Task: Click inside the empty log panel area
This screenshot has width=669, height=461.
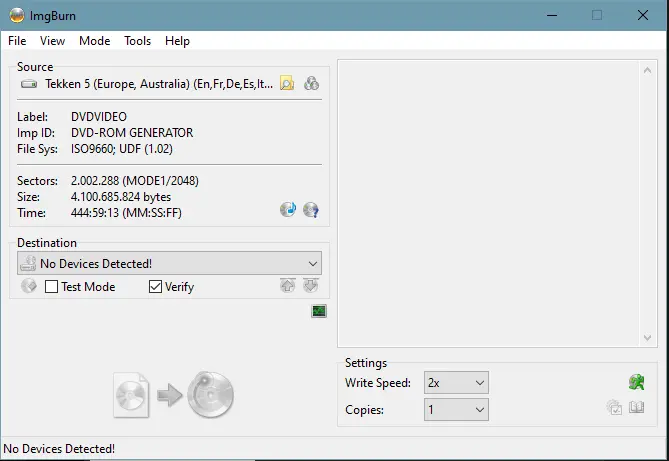Action: [x=489, y=204]
